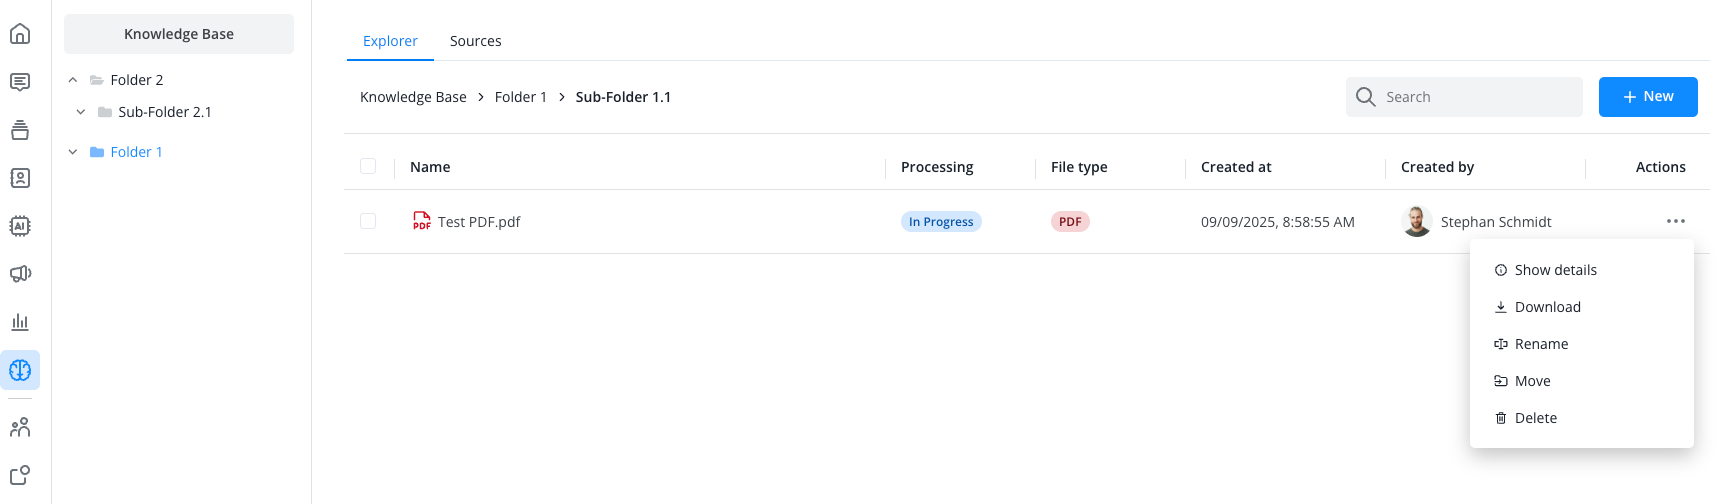Expand Sub-Folder 2.1 chevron
Screen dimensions: 1718x504
[x=81, y=112]
